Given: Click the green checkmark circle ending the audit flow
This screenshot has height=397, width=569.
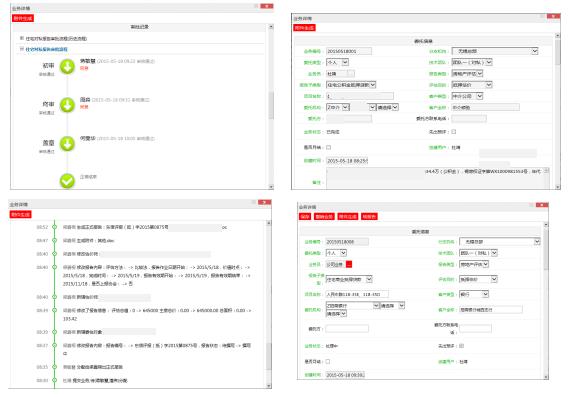Looking at the screenshot, I should 67,180.
